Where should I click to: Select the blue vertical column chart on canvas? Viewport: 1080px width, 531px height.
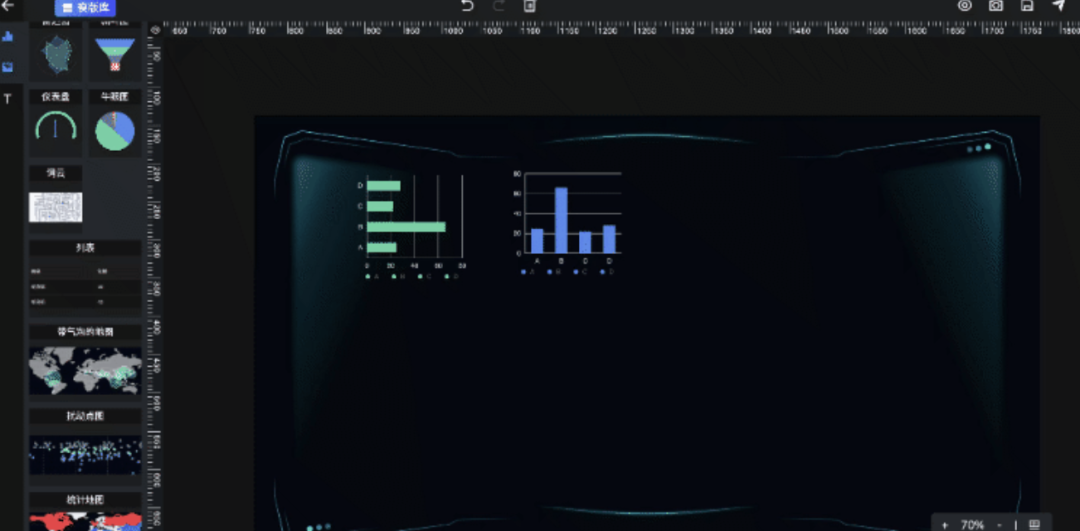point(568,223)
